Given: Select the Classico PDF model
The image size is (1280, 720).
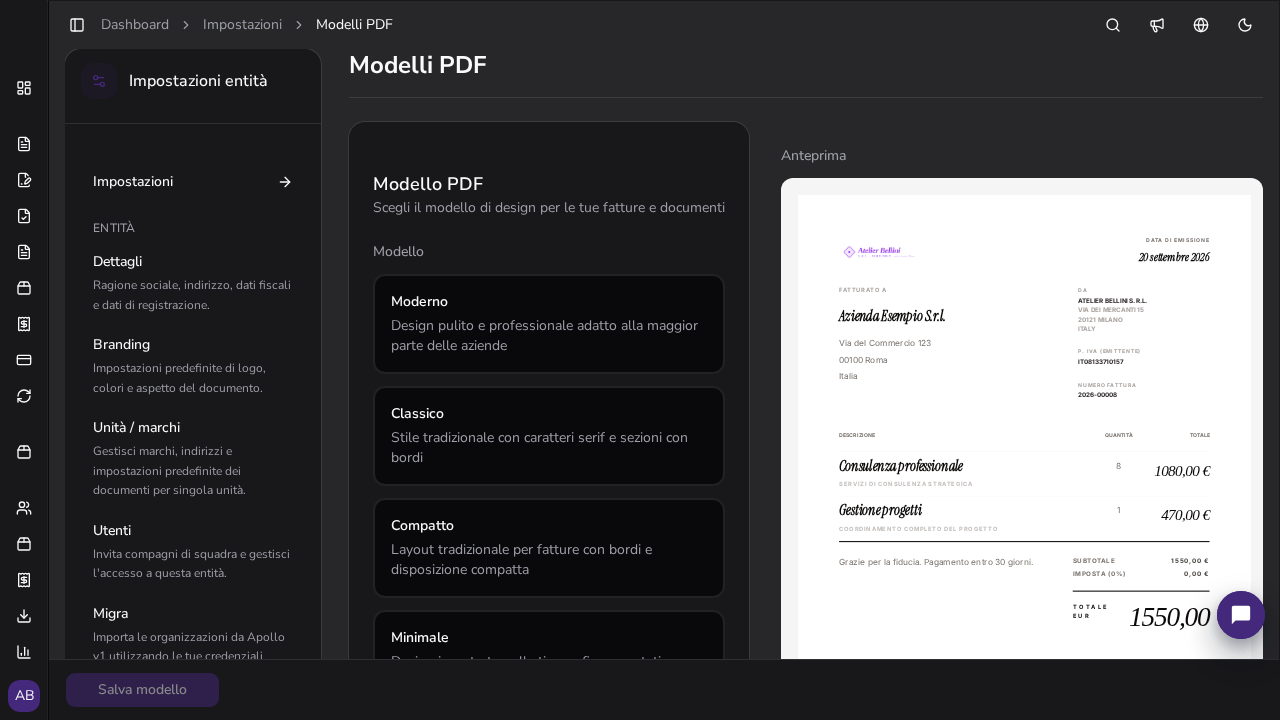Looking at the screenshot, I should [549, 436].
